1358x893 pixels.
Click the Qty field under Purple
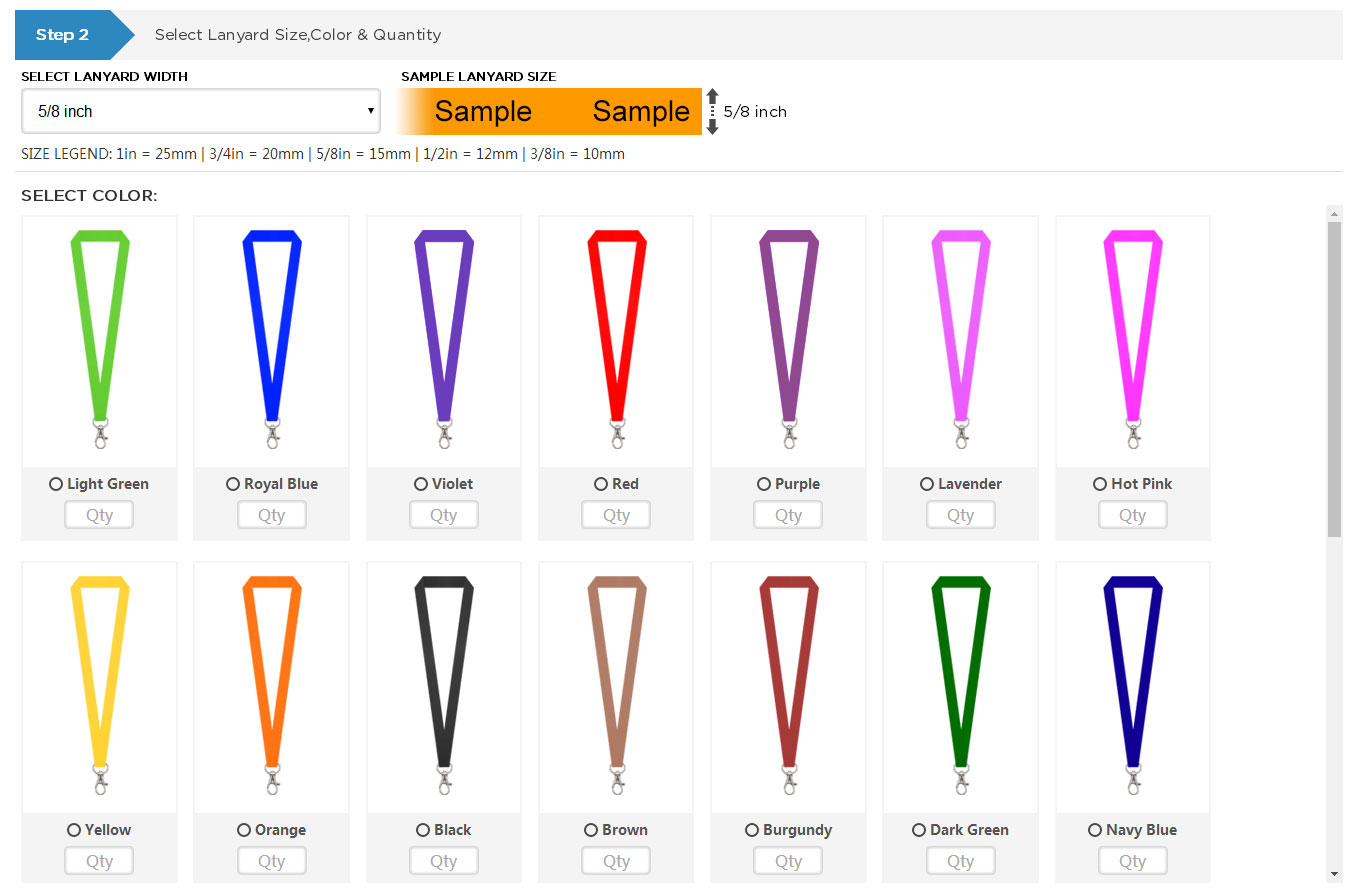[788, 515]
